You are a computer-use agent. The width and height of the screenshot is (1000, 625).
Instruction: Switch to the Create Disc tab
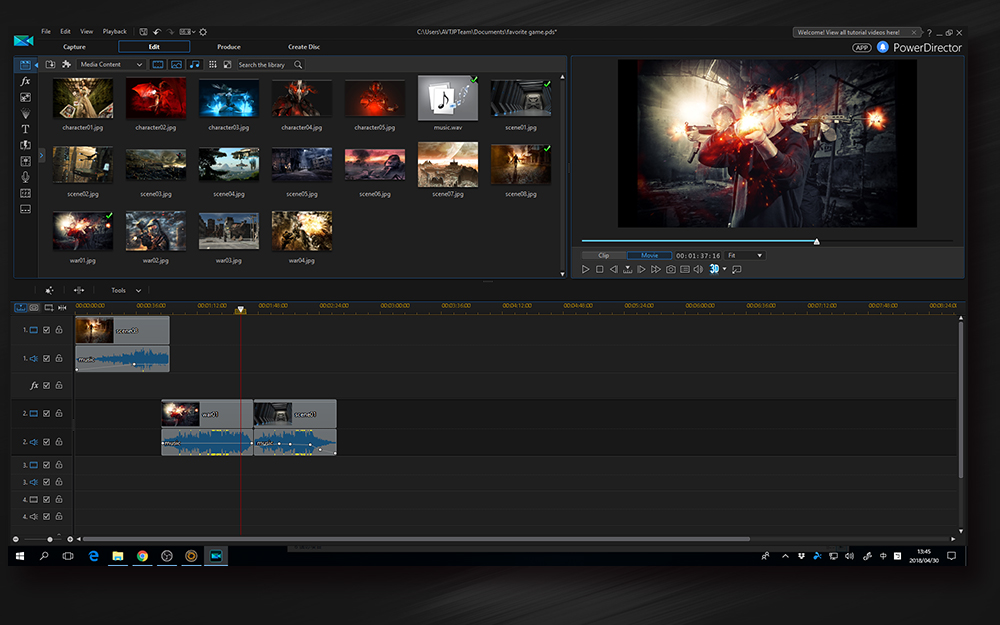click(304, 47)
